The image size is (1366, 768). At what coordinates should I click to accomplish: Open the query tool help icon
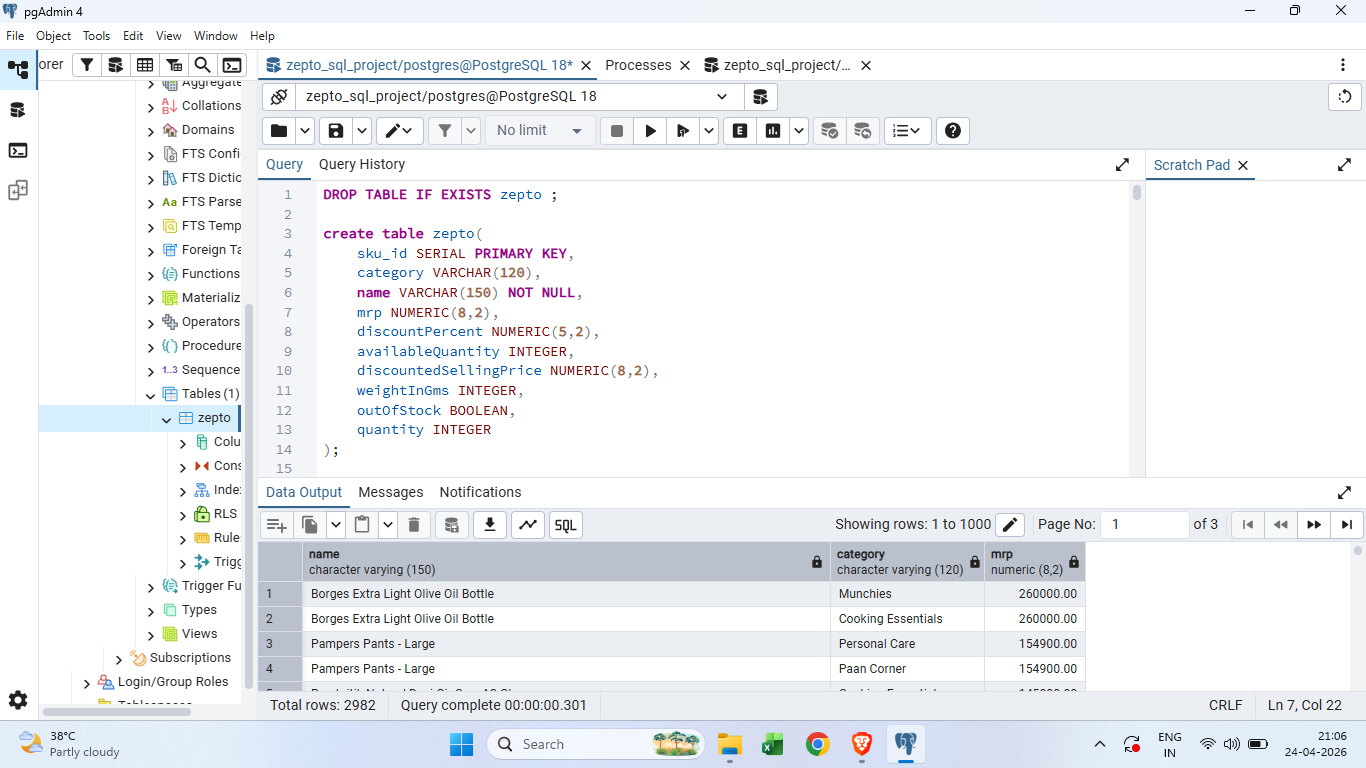(953, 131)
